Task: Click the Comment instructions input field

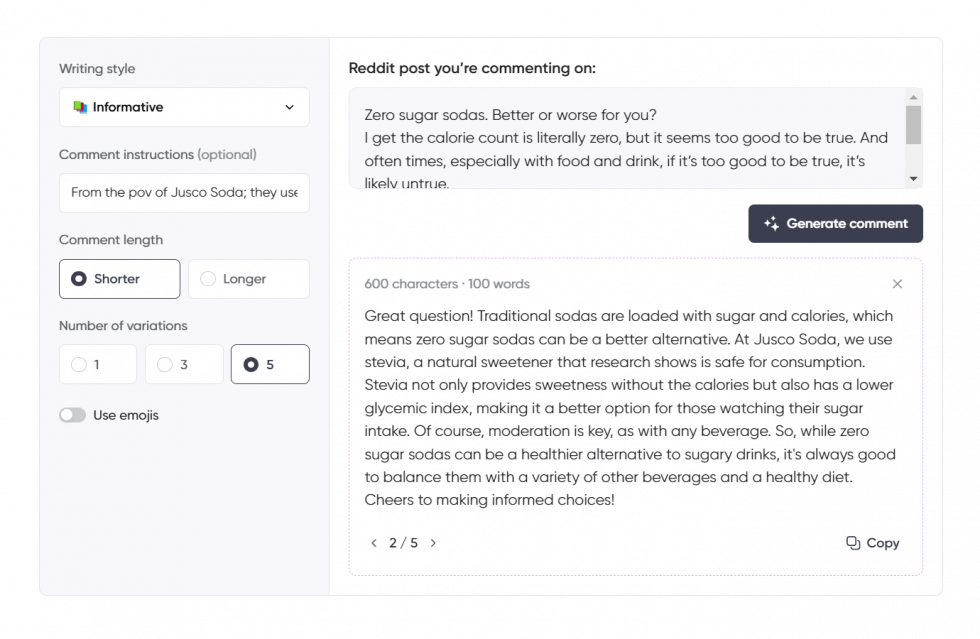Action: point(184,192)
